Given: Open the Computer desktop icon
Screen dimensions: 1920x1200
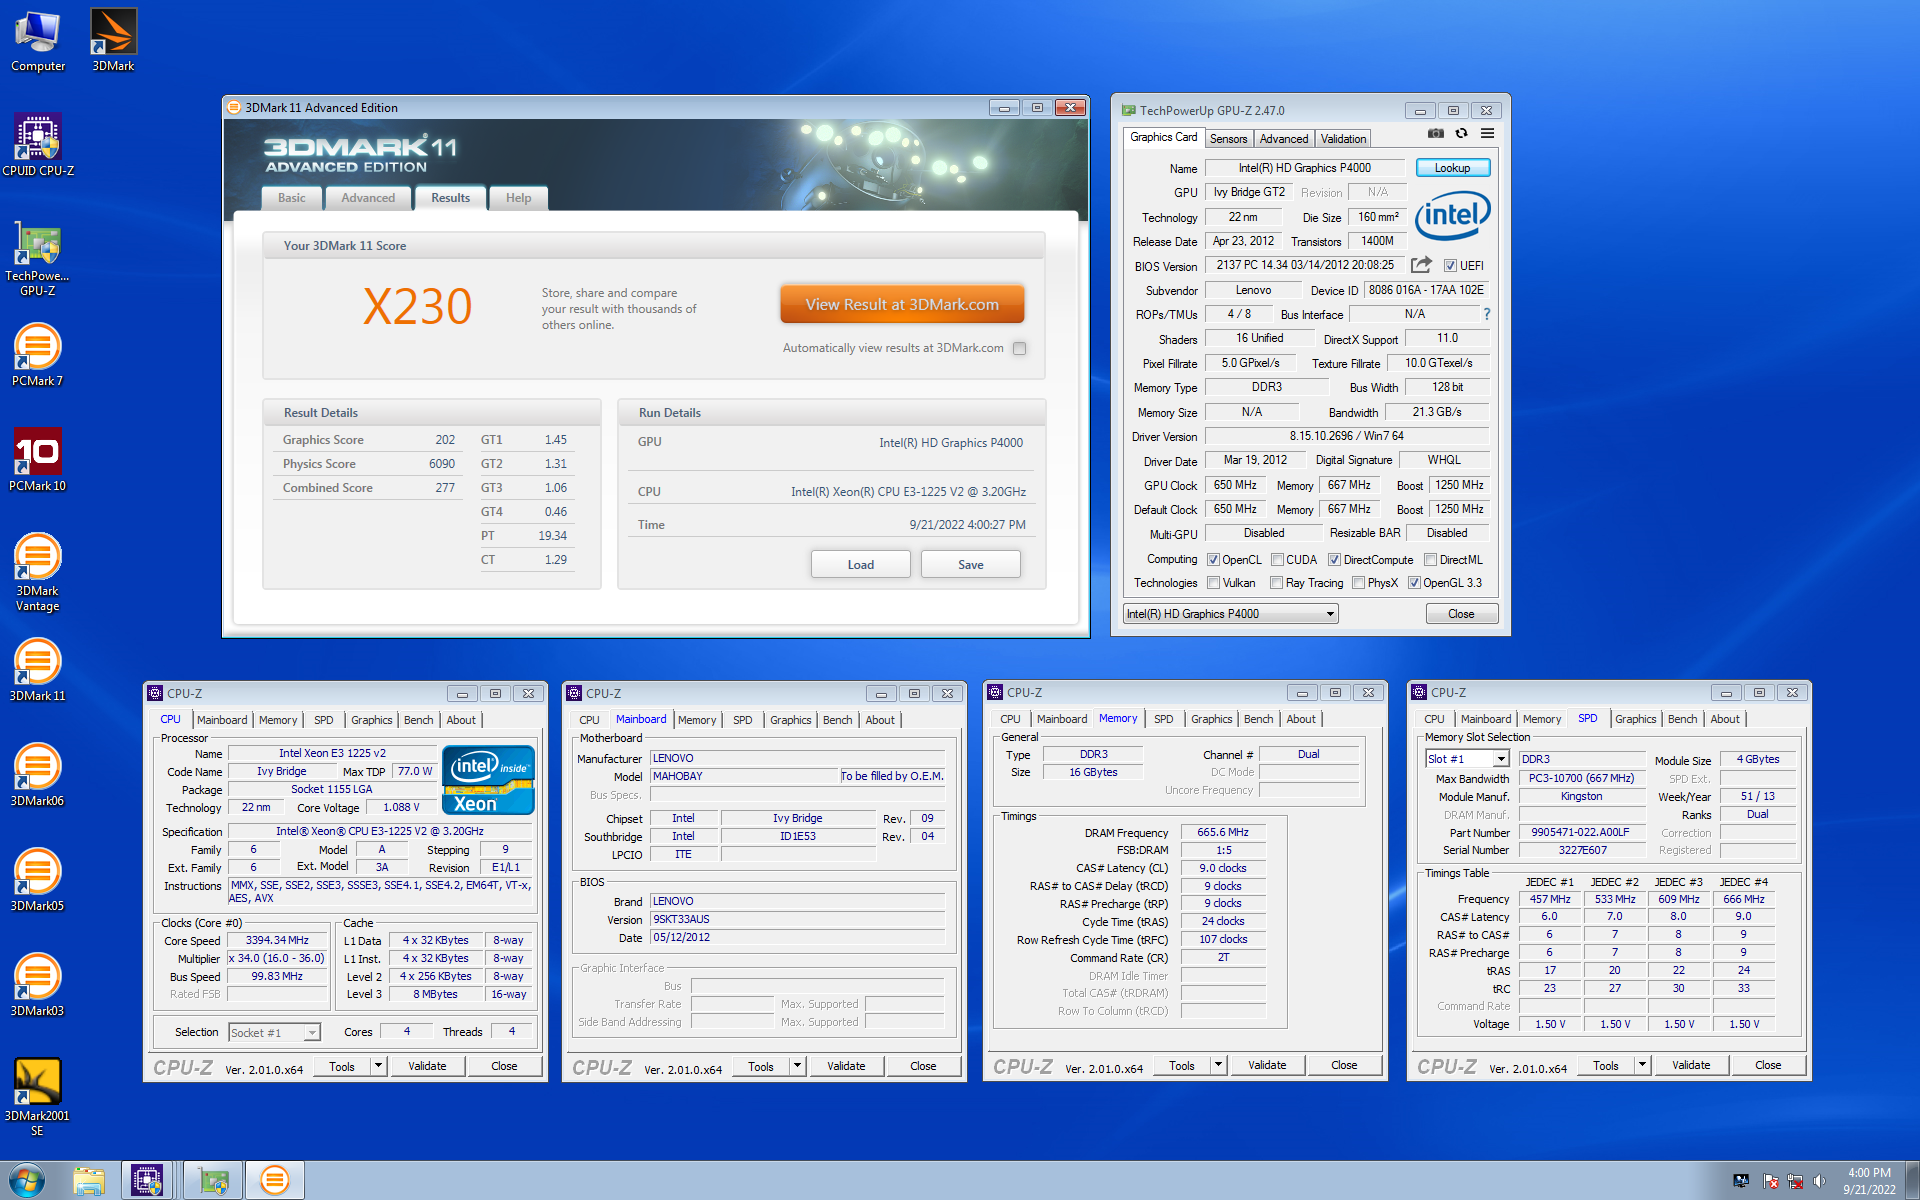Looking at the screenshot, I should (x=38, y=42).
